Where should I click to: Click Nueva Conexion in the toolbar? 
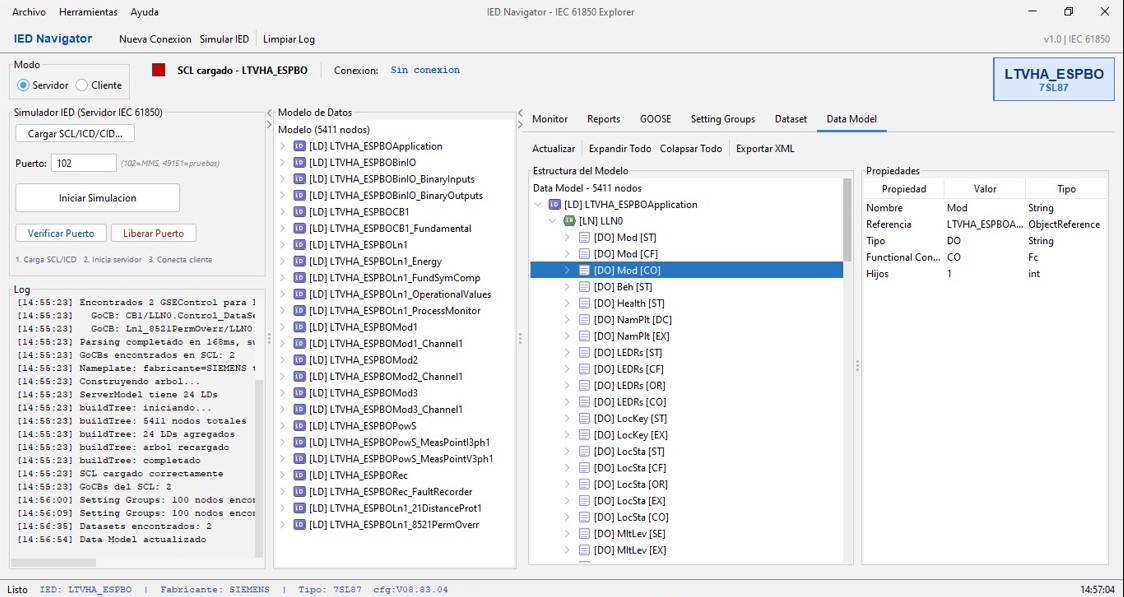[x=155, y=39]
